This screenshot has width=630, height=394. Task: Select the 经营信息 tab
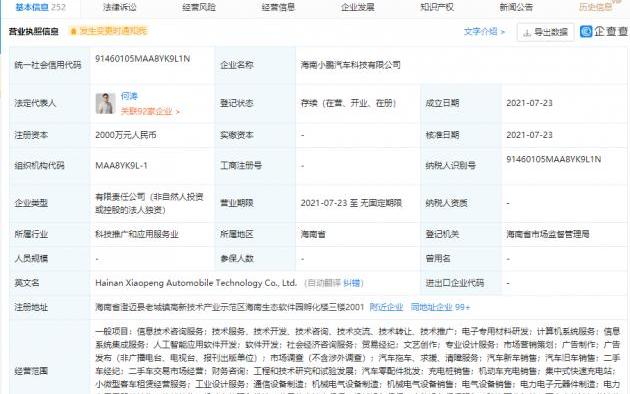278,7
